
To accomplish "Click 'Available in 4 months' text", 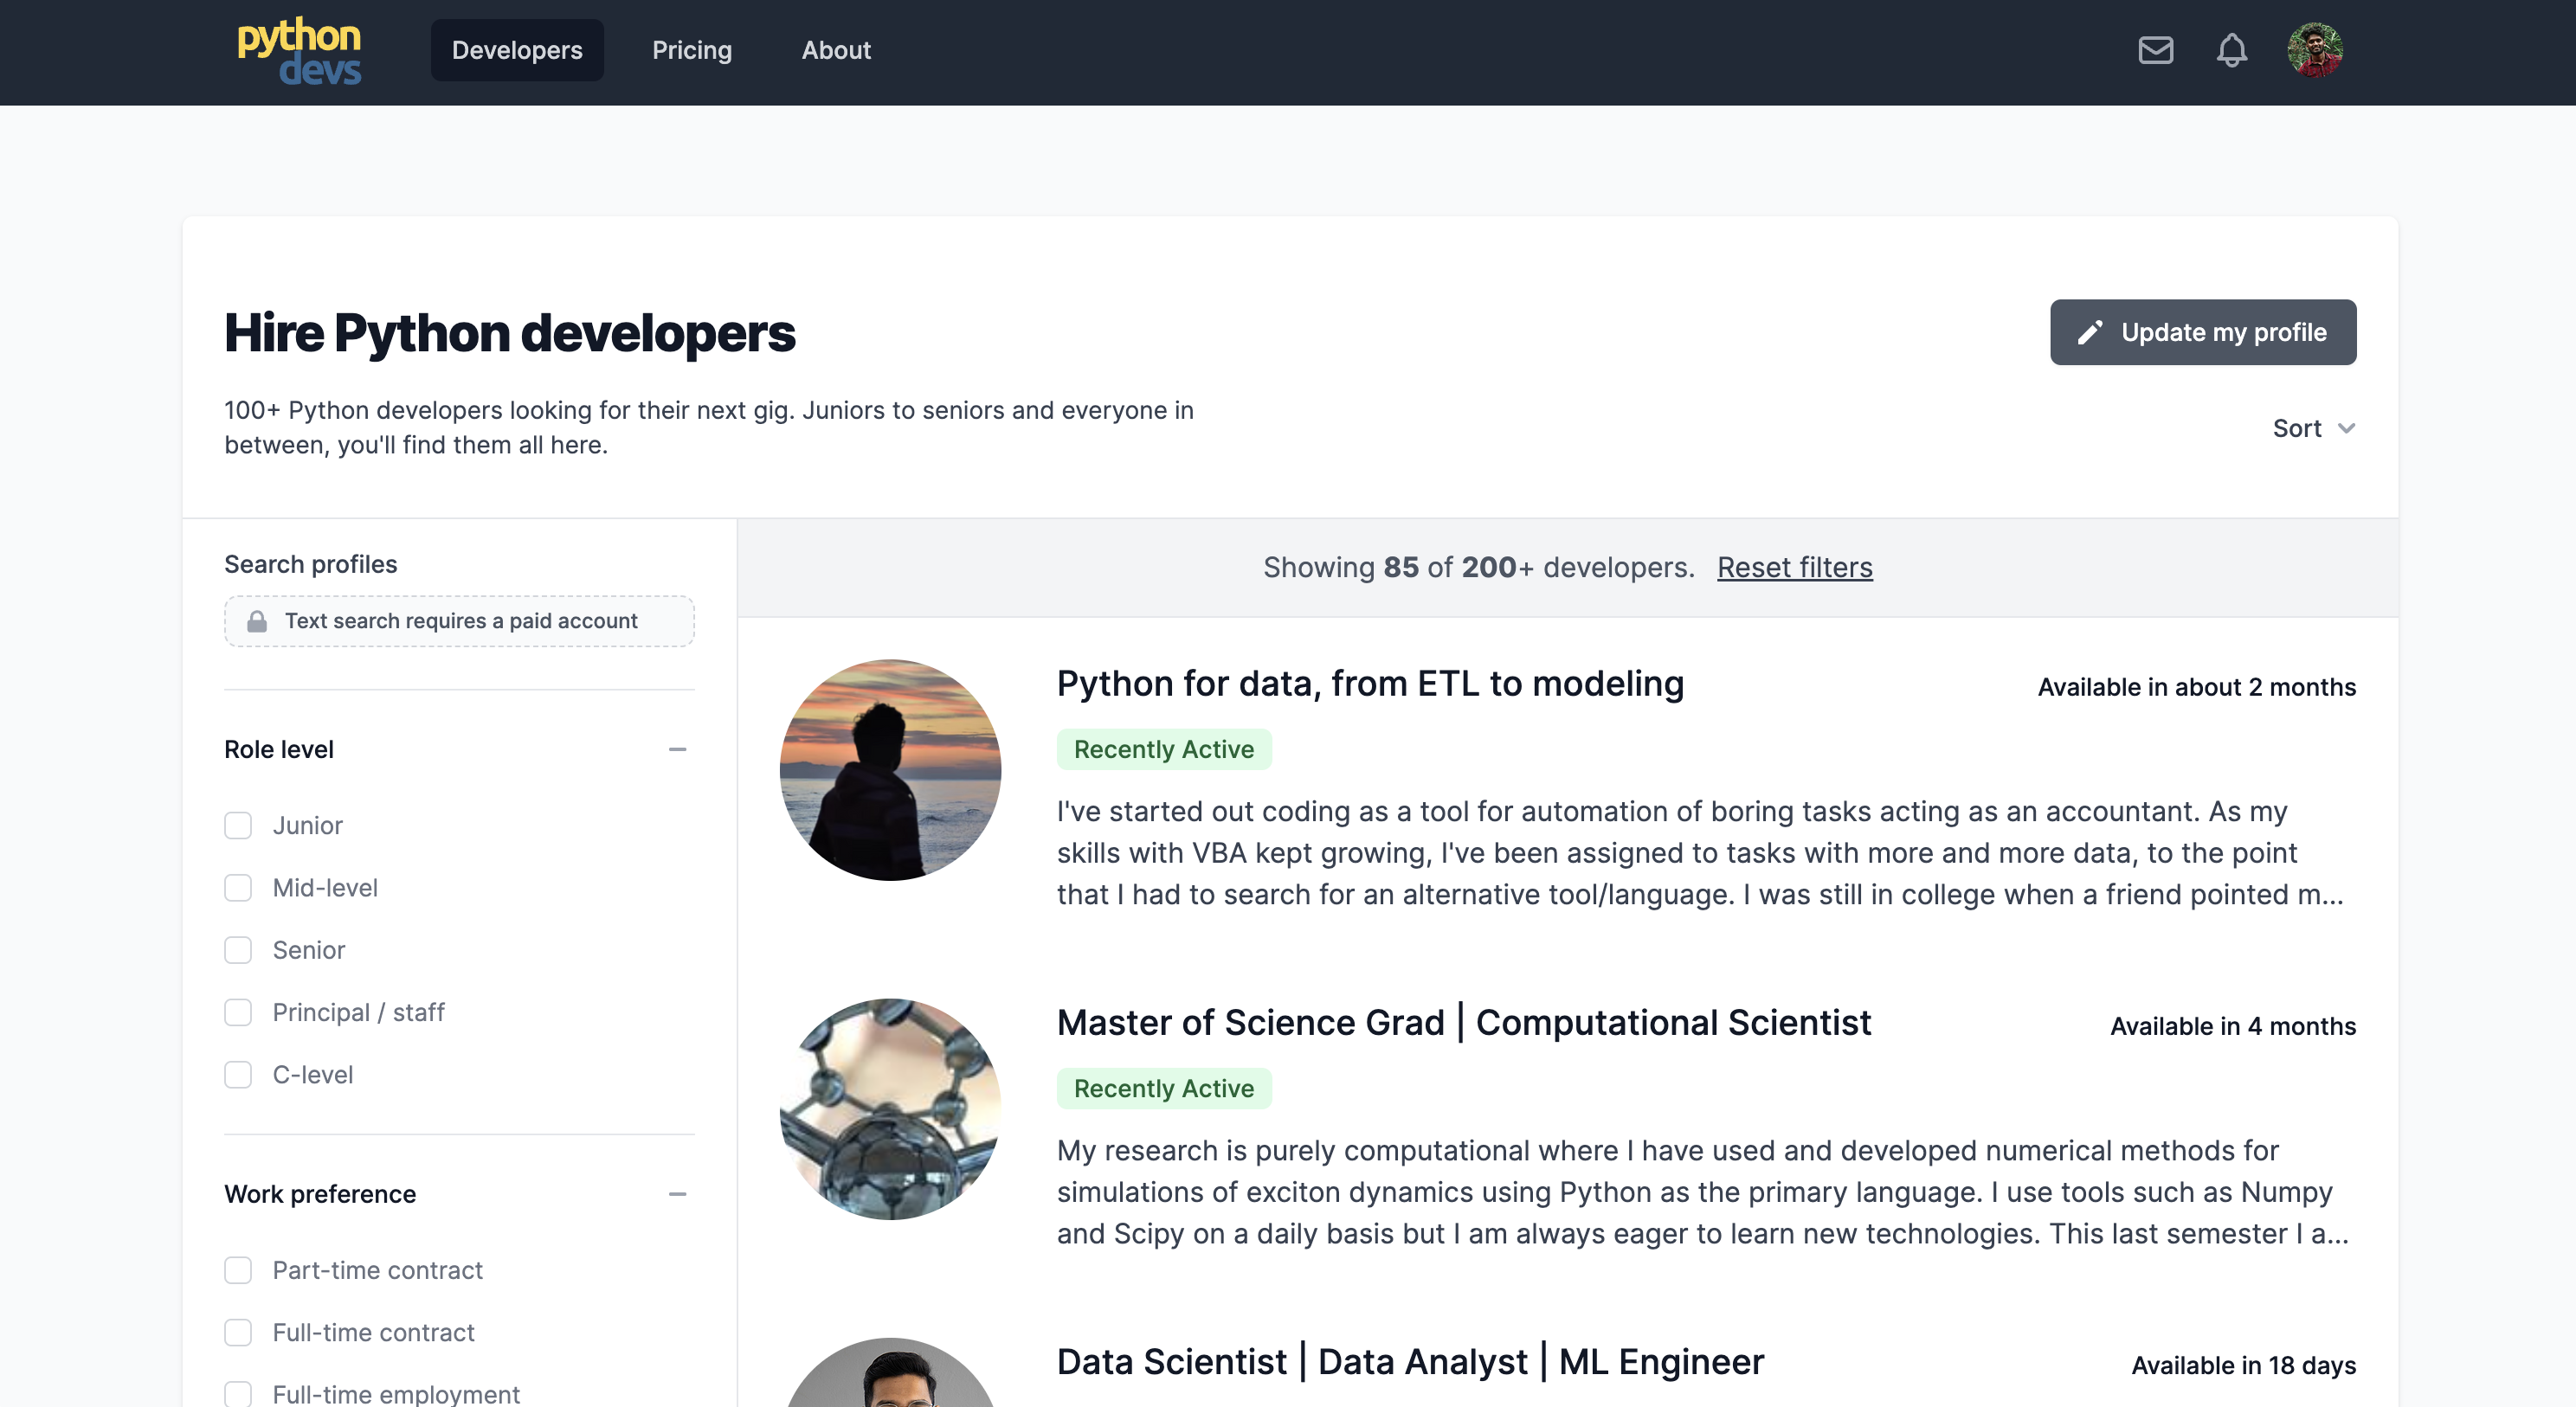I will point(2233,1026).
